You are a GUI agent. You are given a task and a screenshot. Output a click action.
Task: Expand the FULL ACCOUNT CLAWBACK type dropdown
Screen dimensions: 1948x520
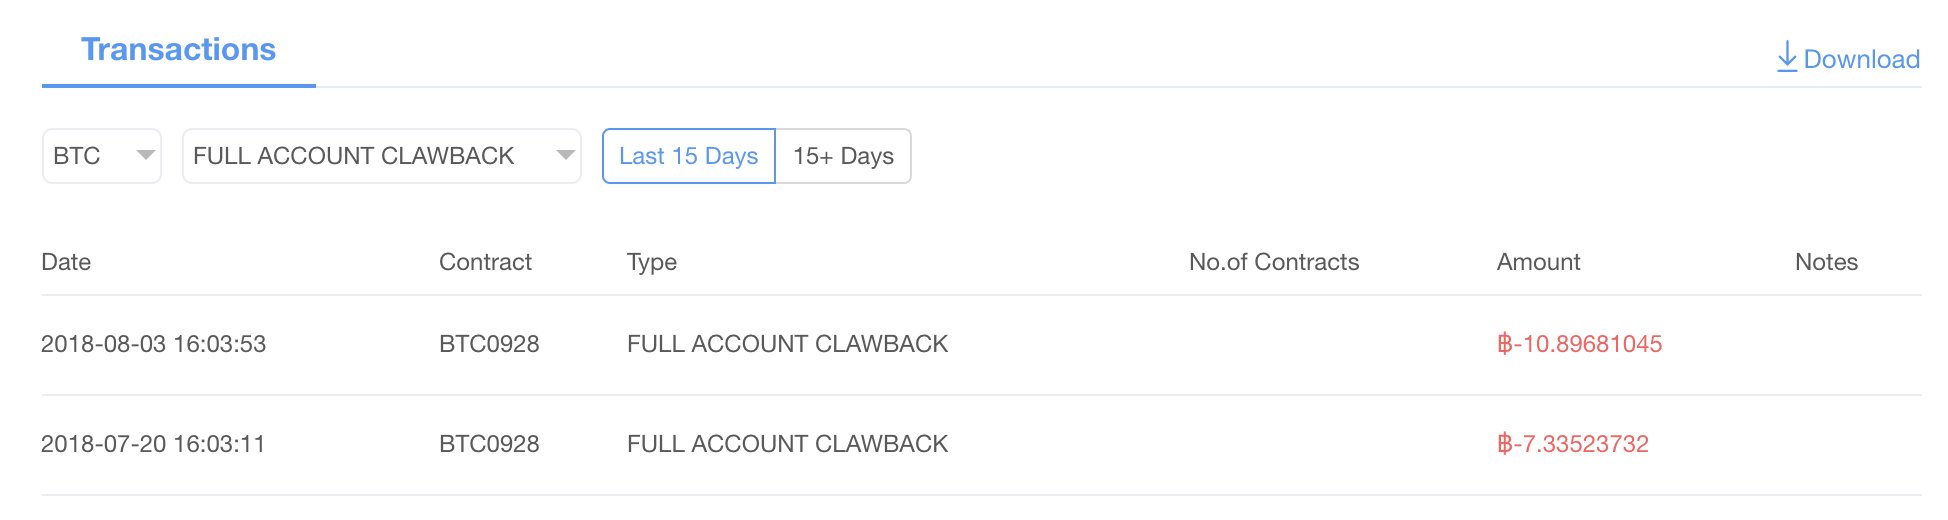tap(382, 156)
